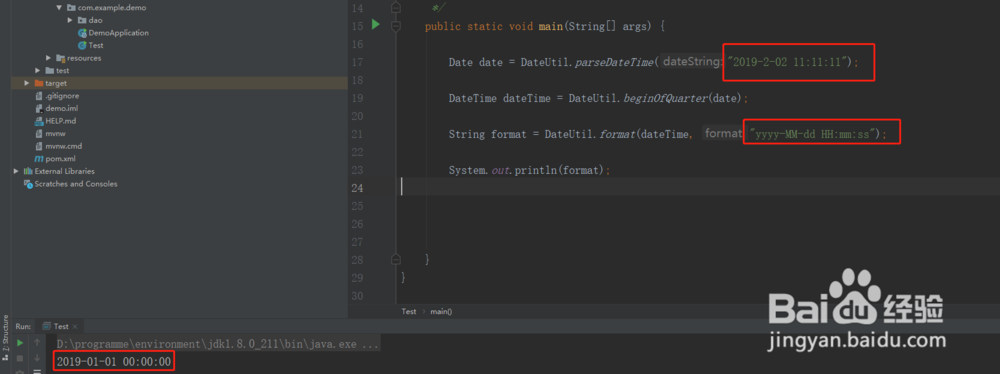Click the down arrow in Run panel
1000x374 pixels.
[37, 358]
